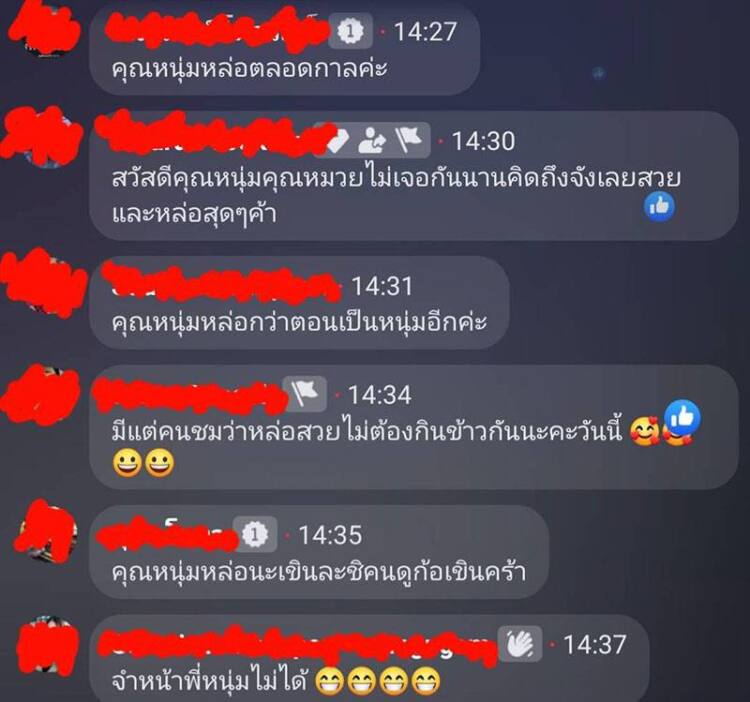Open the 14:34 timestamp link
750x702 pixels.
click(x=379, y=395)
